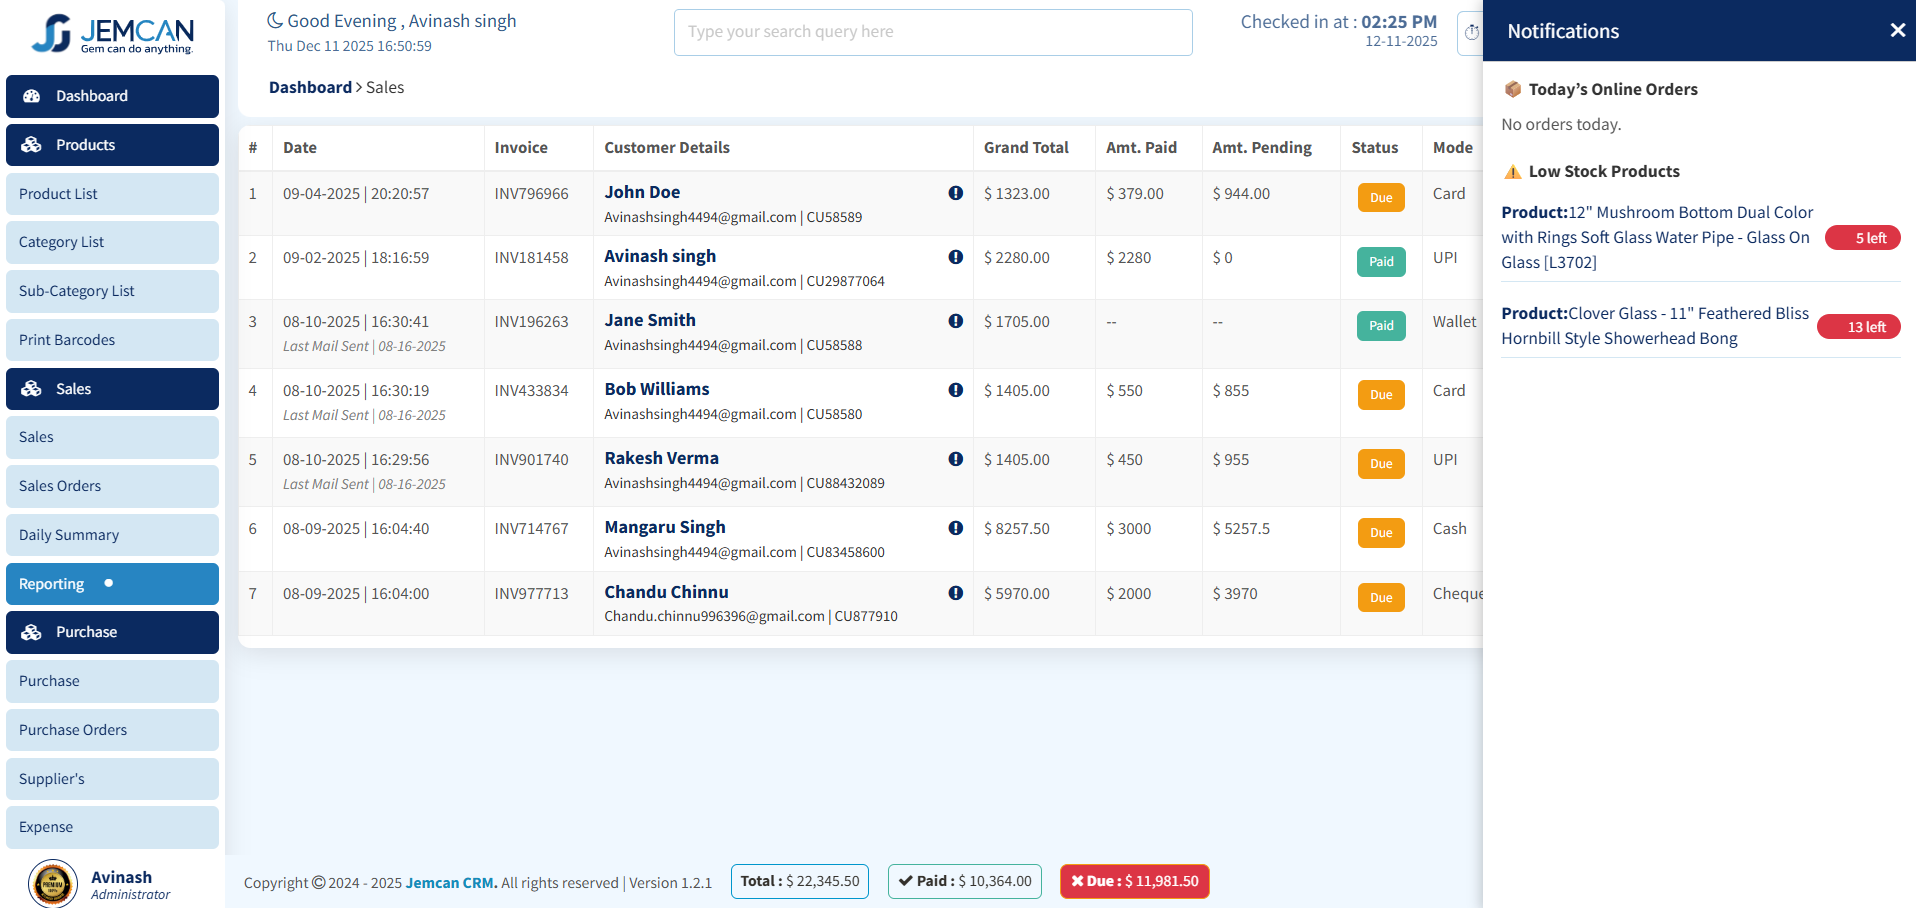Screen dimensions: 1916x908
Task: Click the info icon on John Doe's sale
Action: (x=956, y=193)
